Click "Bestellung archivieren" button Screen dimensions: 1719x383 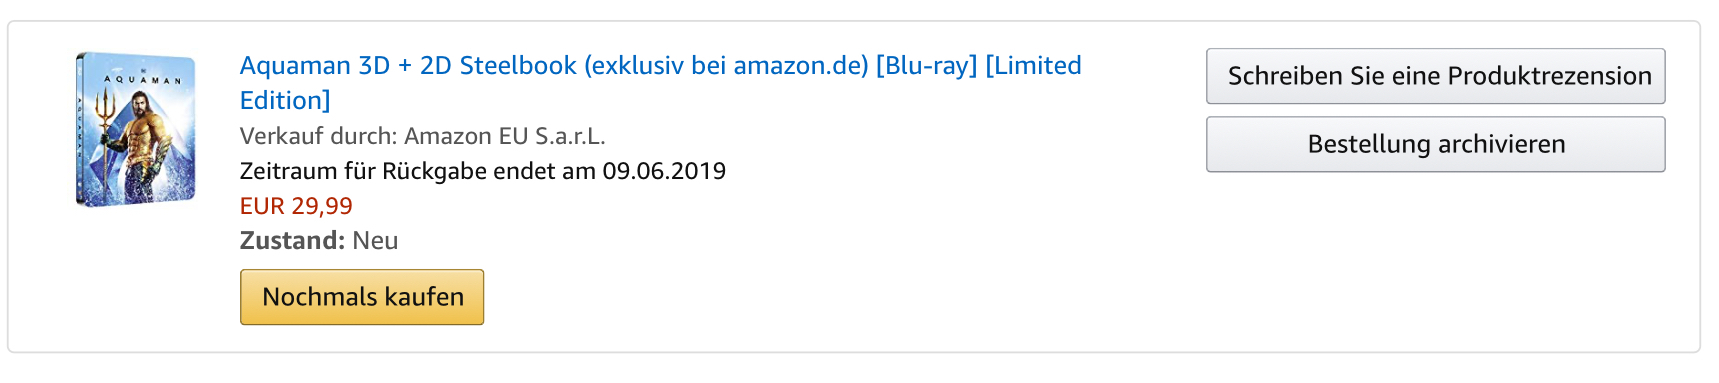click(1435, 144)
